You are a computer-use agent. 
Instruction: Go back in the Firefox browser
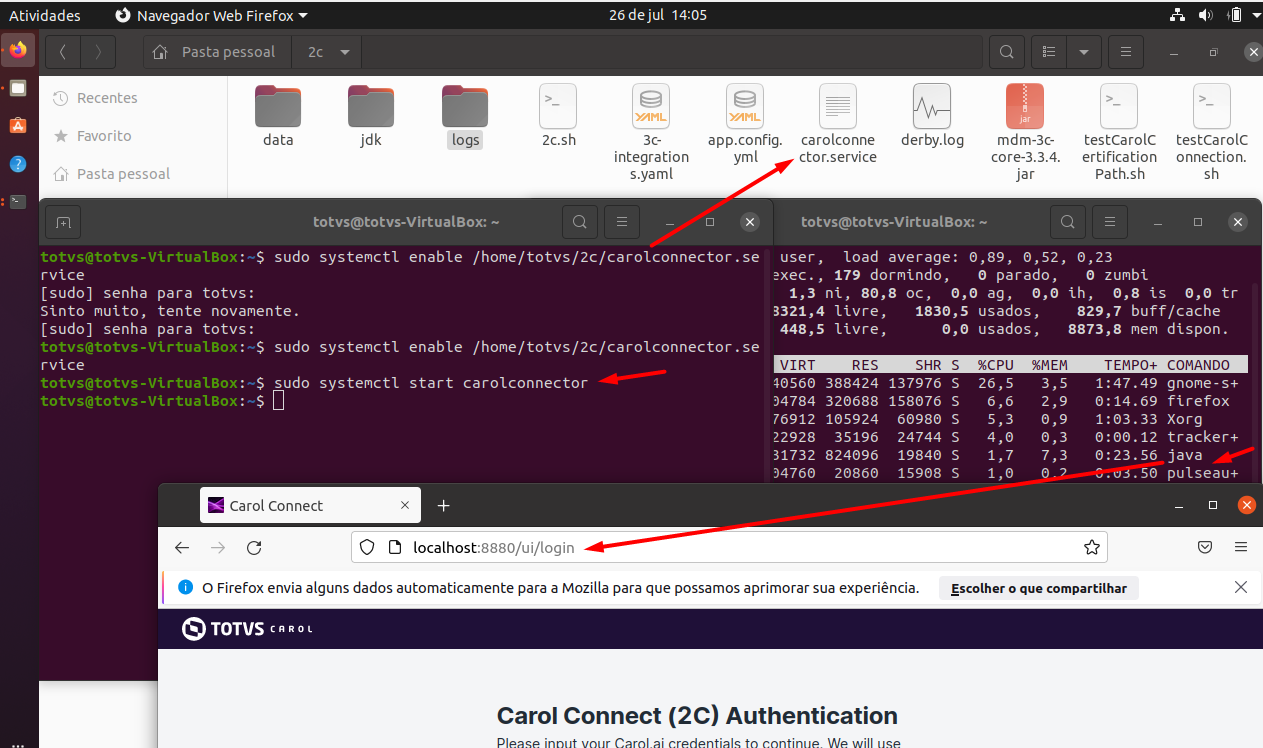[x=182, y=548]
